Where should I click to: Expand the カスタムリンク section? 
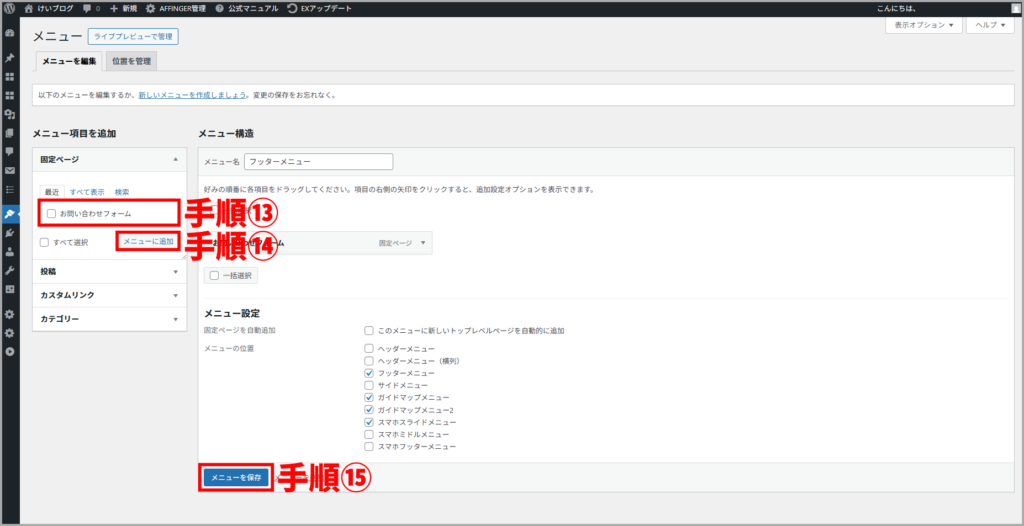[109, 295]
